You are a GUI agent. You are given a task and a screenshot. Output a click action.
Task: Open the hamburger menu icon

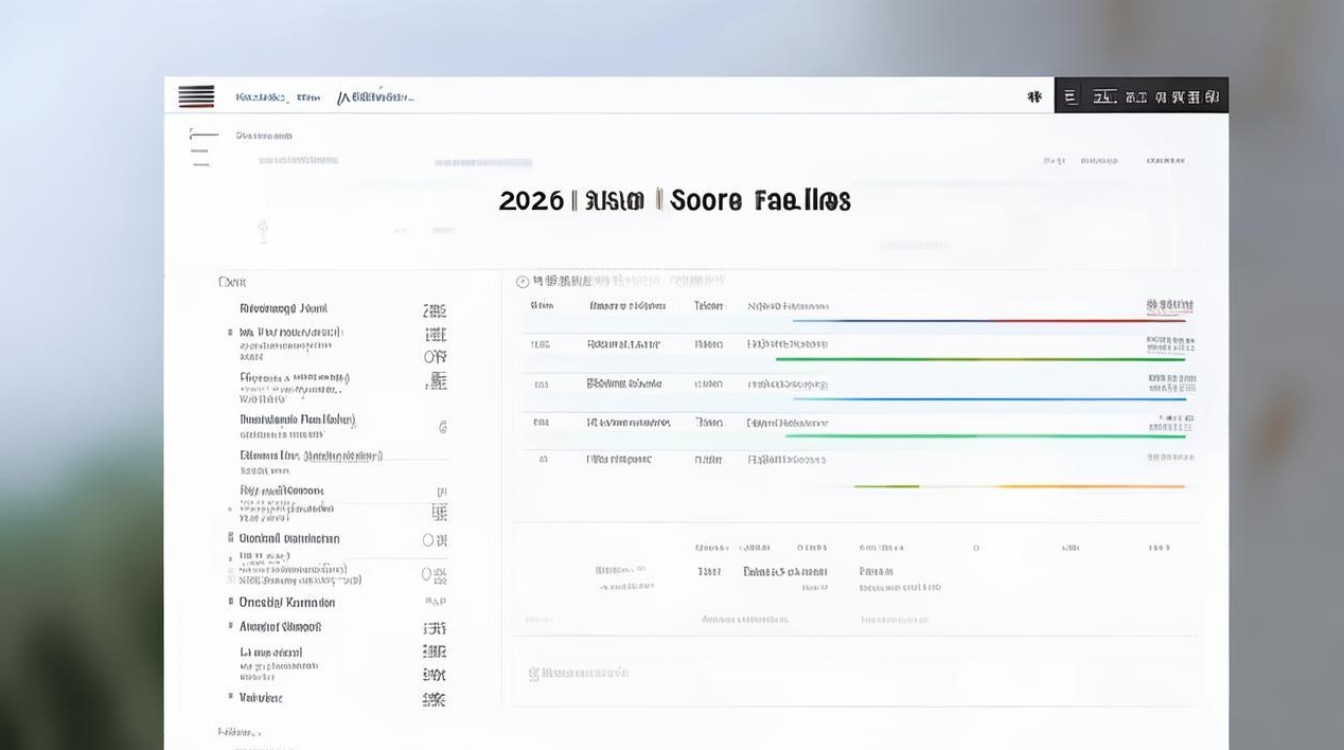click(x=196, y=96)
